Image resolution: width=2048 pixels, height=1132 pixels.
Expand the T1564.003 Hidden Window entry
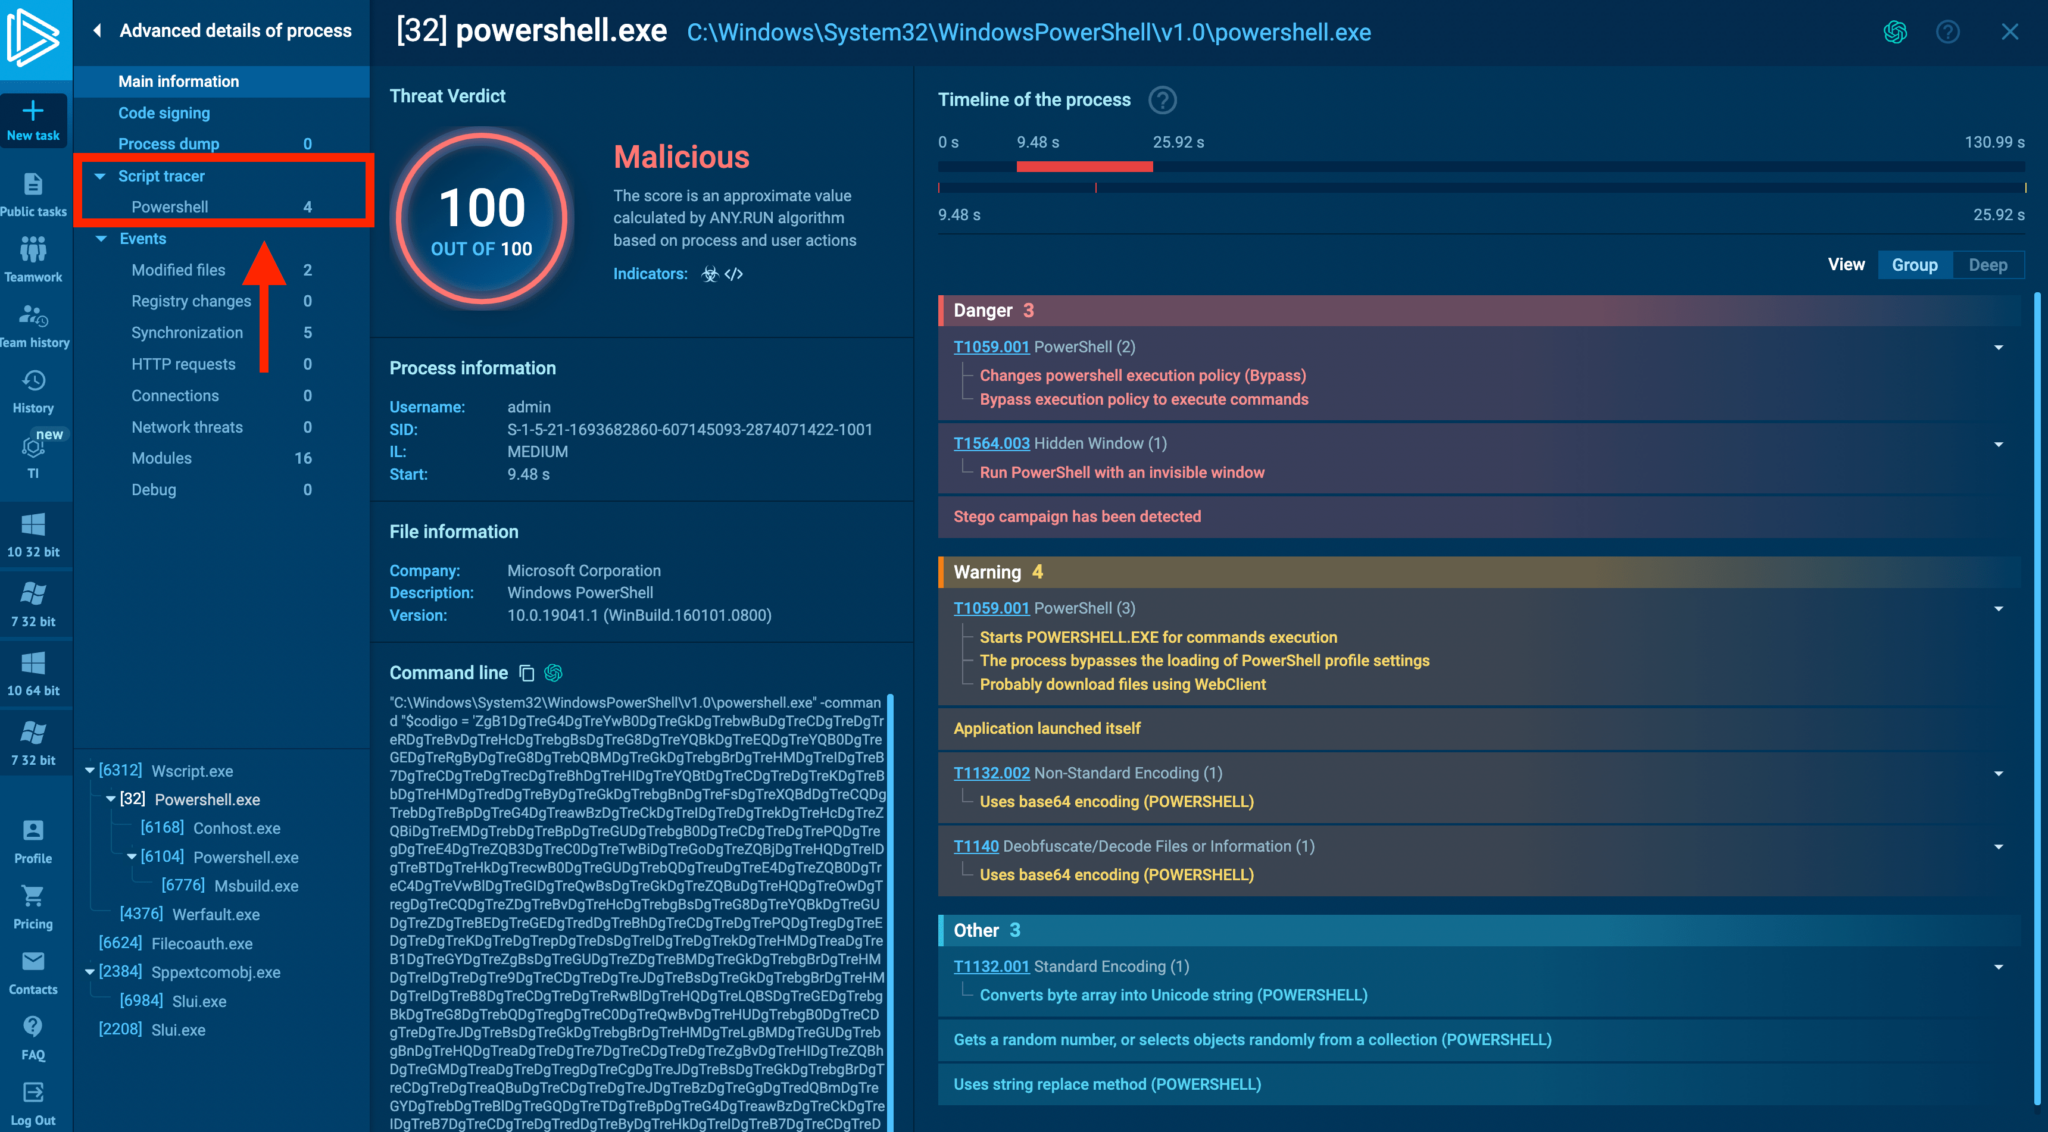(1998, 444)
